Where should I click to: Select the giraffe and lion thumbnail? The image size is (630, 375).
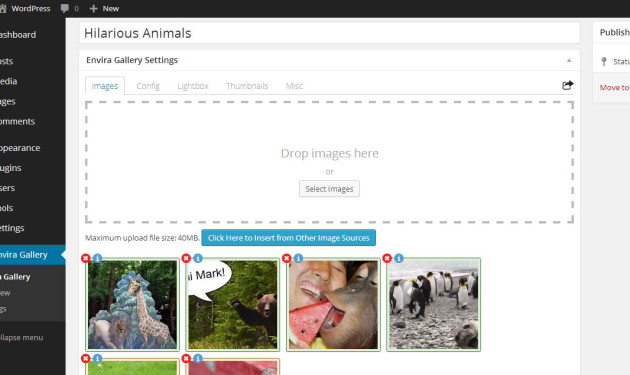pyautogui.click(x=133, y=305)
